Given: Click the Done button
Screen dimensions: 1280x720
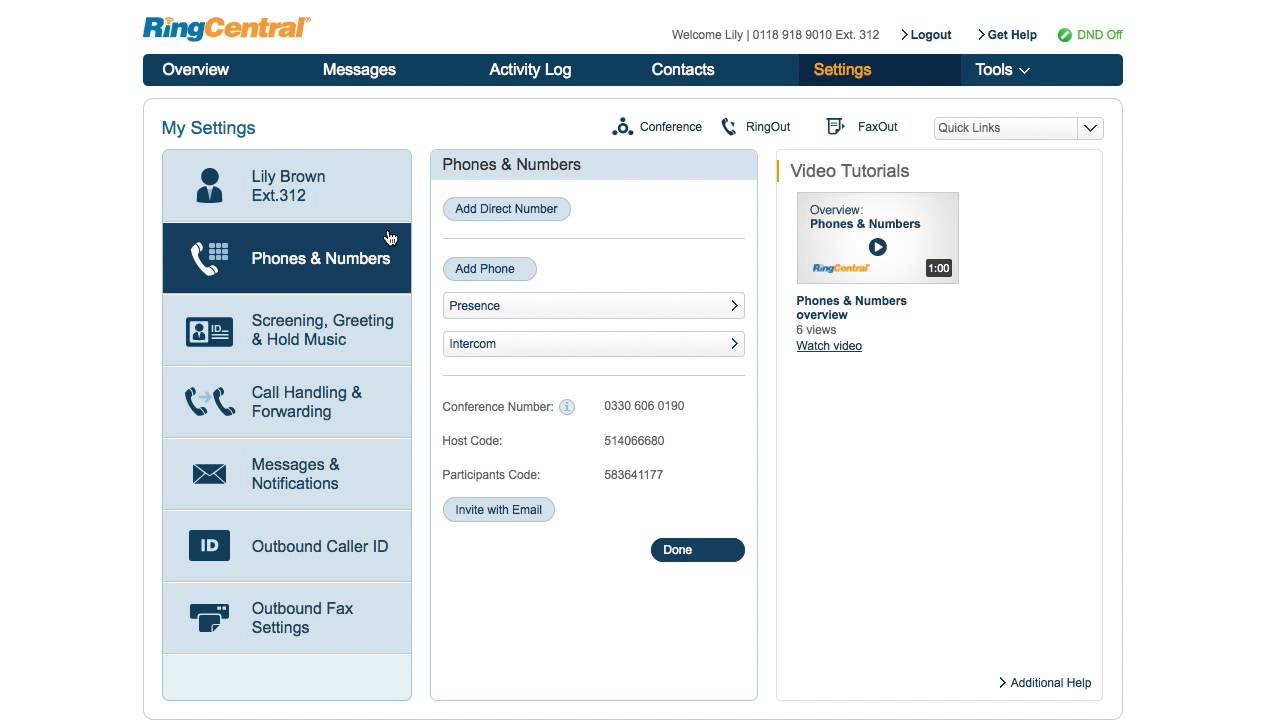Looking at the screenshot, I should point(698,550).
